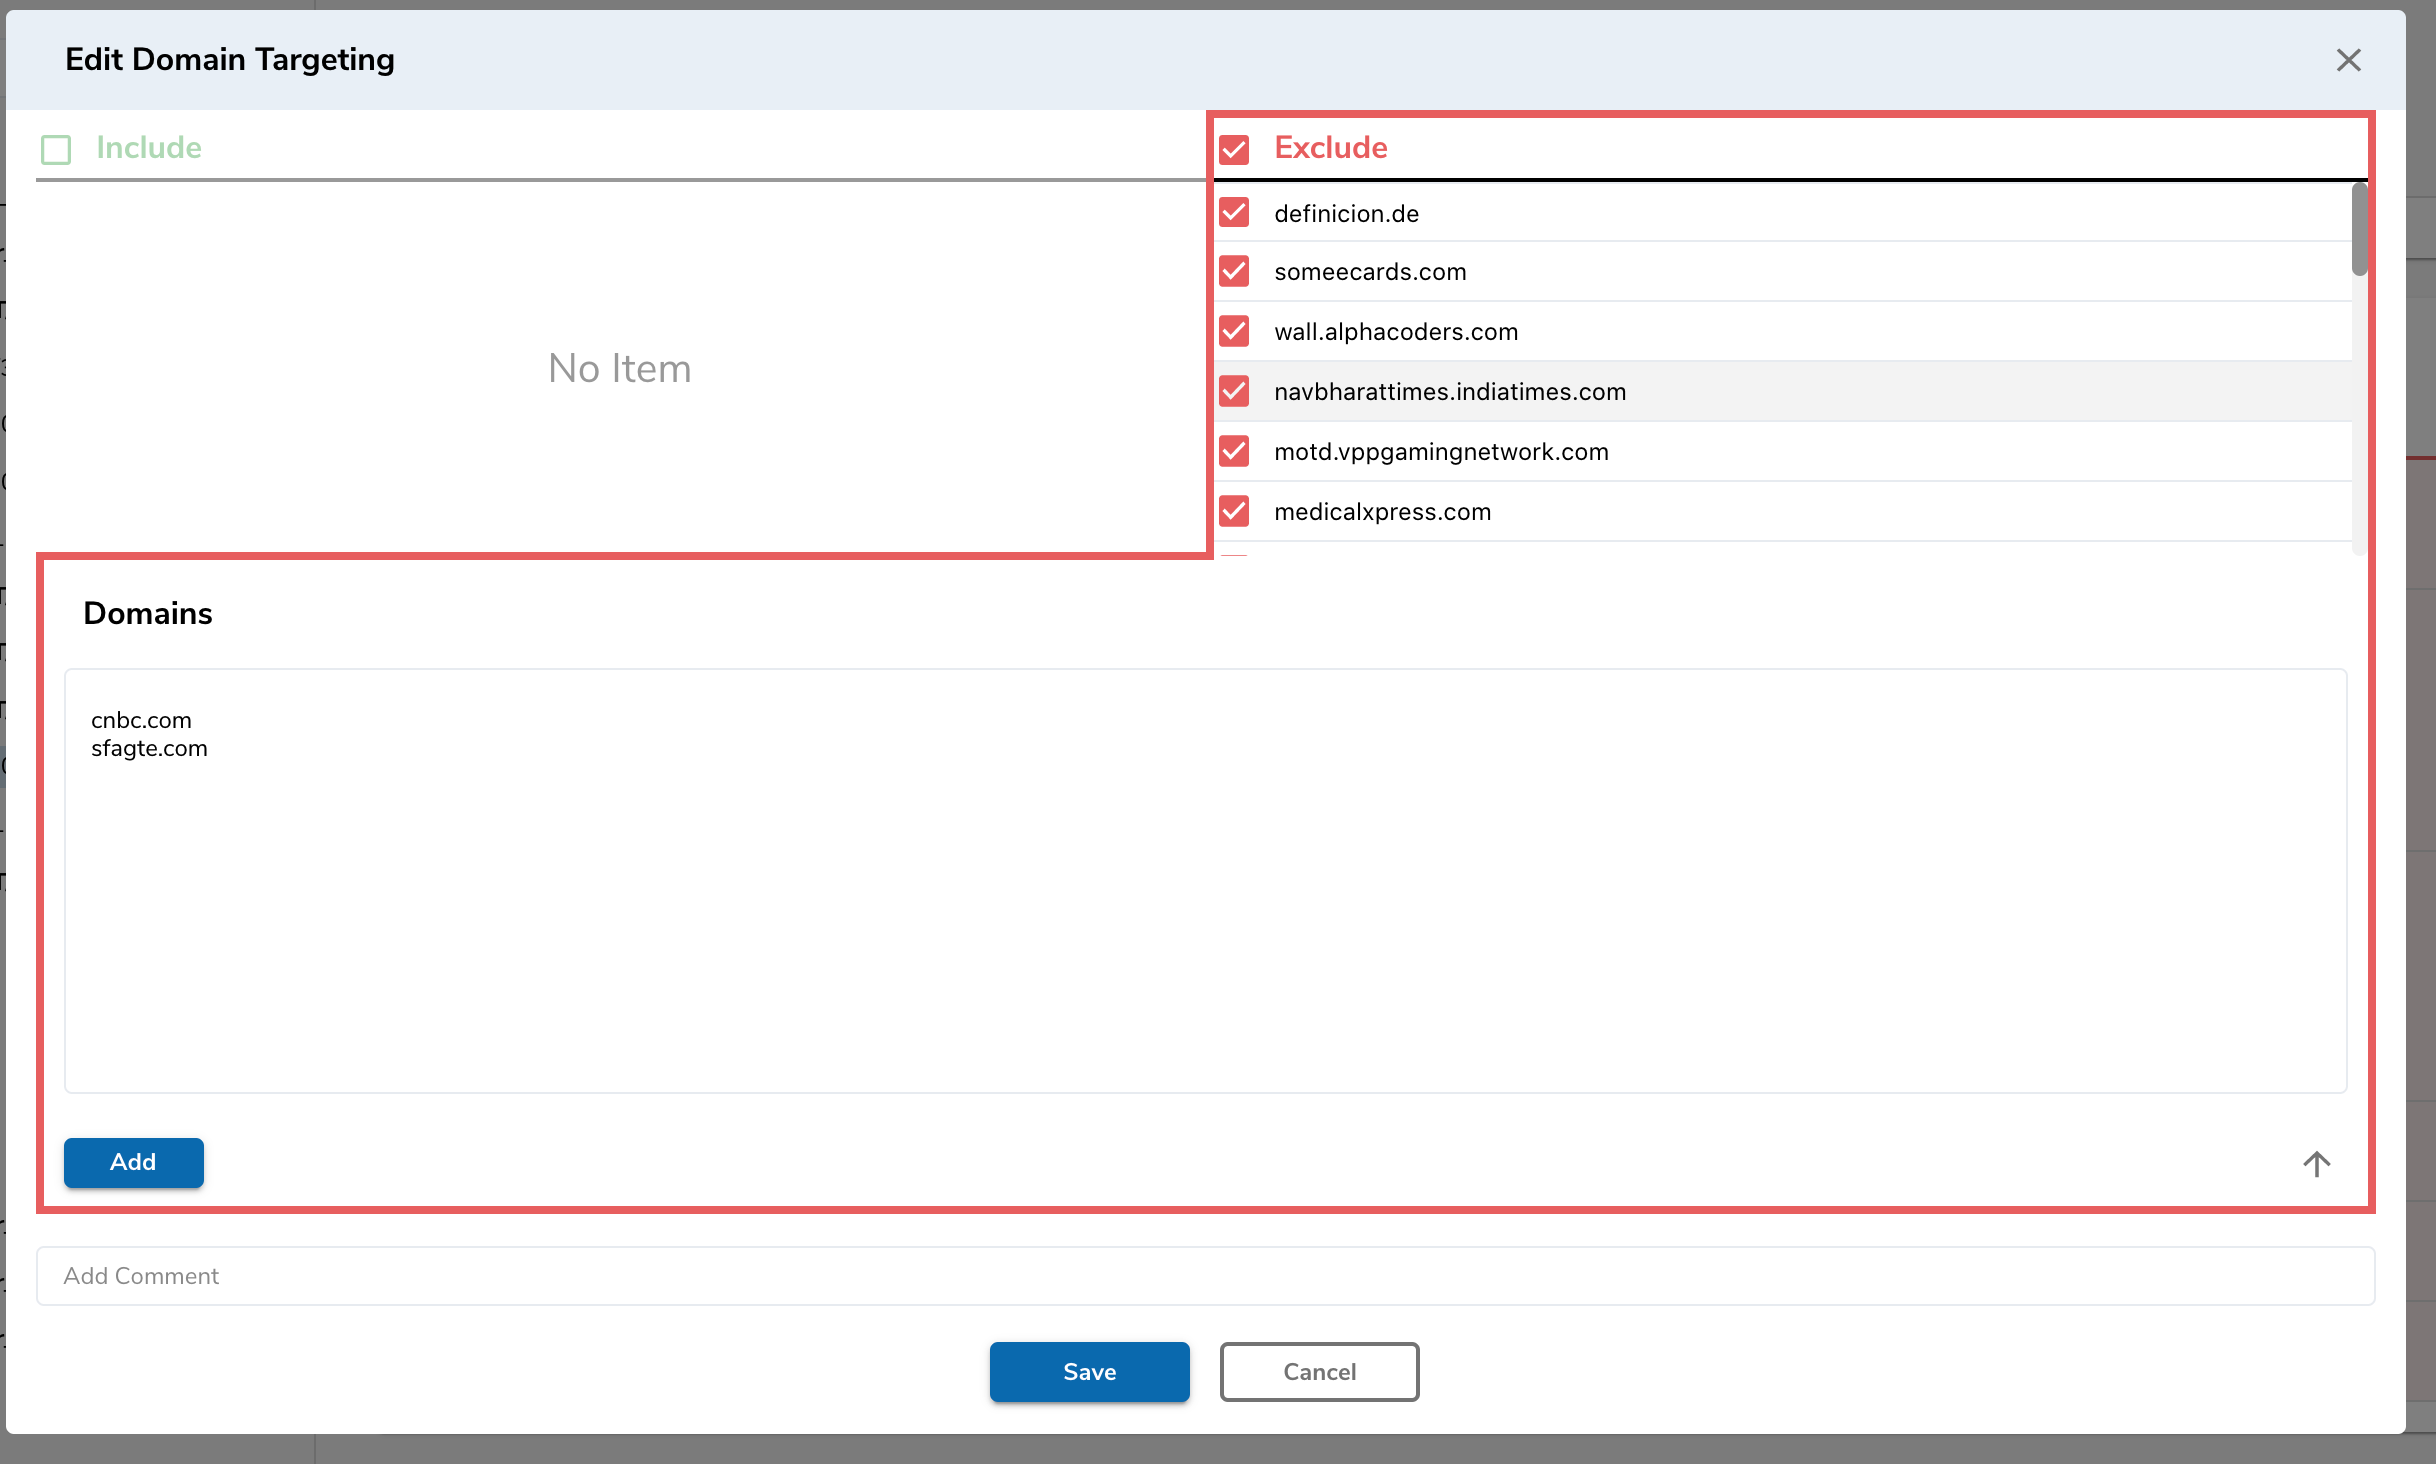Screen dimensions: 2436x1464
Task: Uncheck motd.vppgamingnetwork.com checkbox
Action: (x=1234, y=451)
